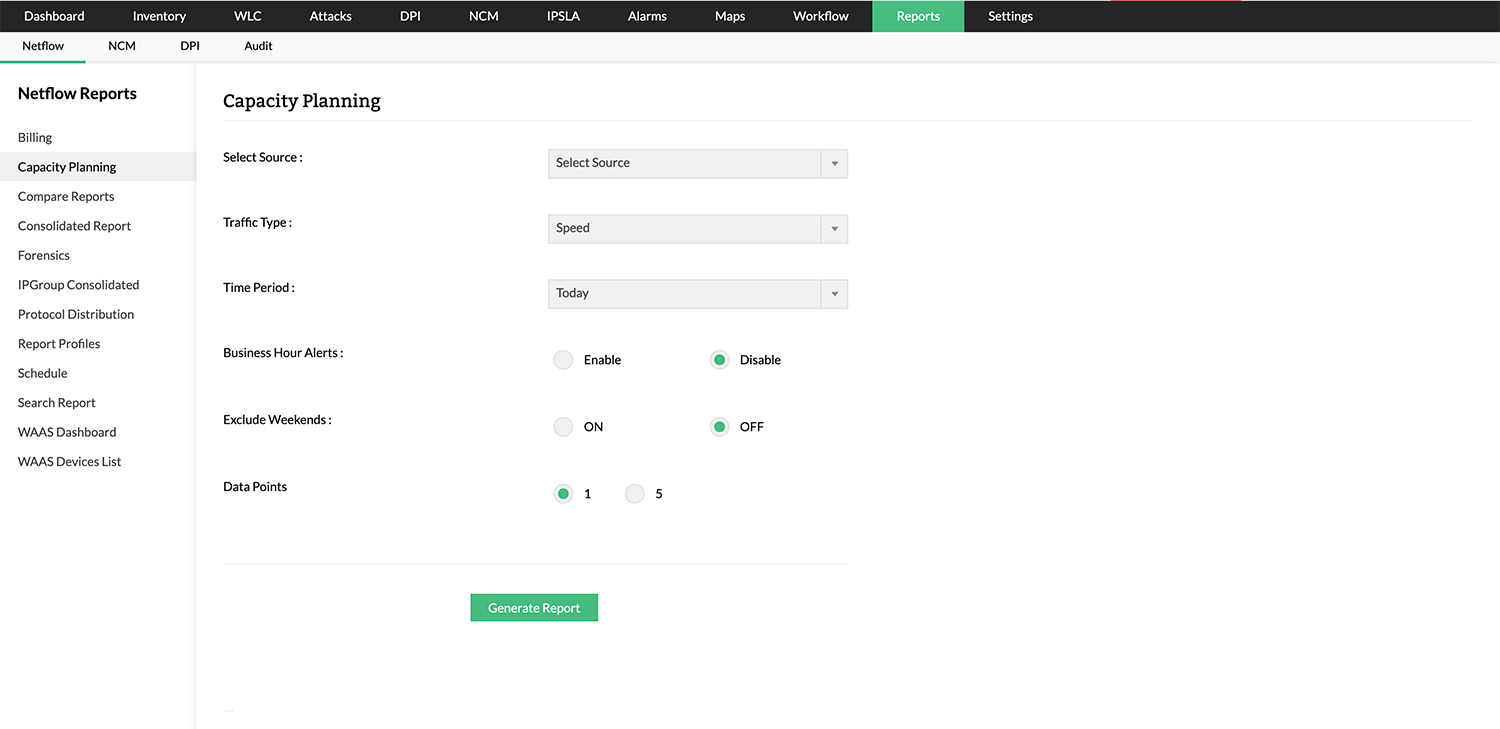Open the DPI tab in top navigation bar
The height and width of the screenshot is (729, 1500).
pyautogui.click(x=410, y=16)
